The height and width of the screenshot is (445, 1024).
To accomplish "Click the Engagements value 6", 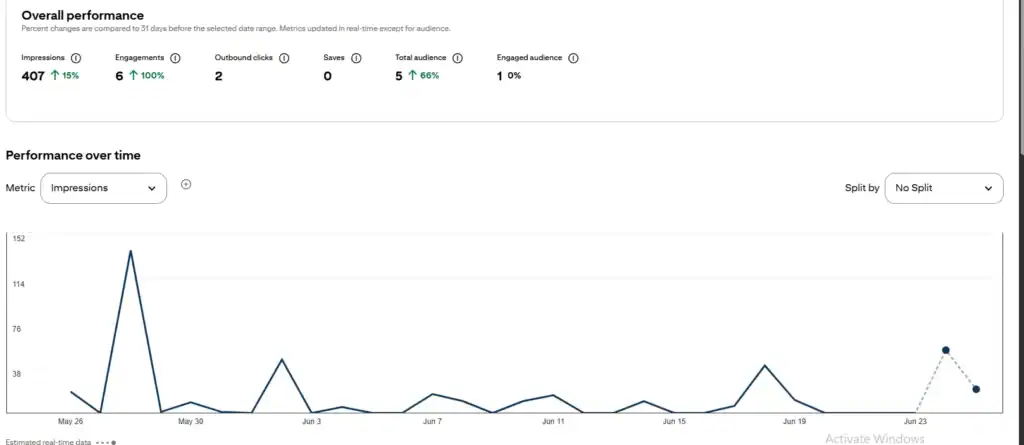I will click(x=120, y=76).
